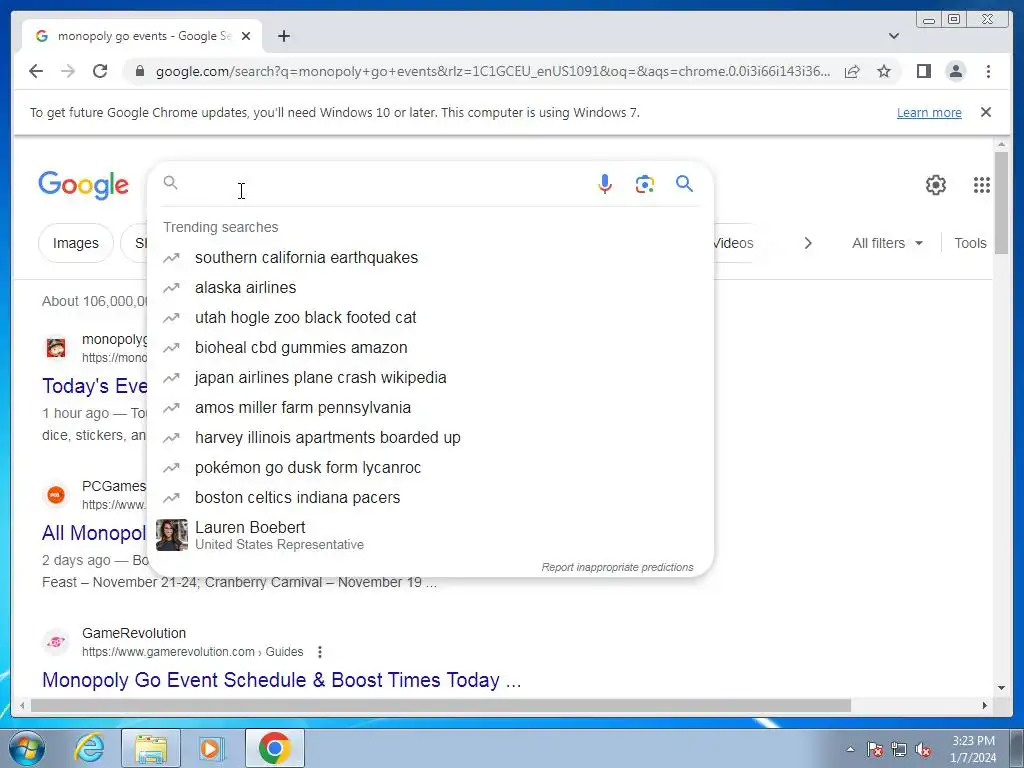
Task: Click the GameRevolution site favicon
Action: click(56, 642)
